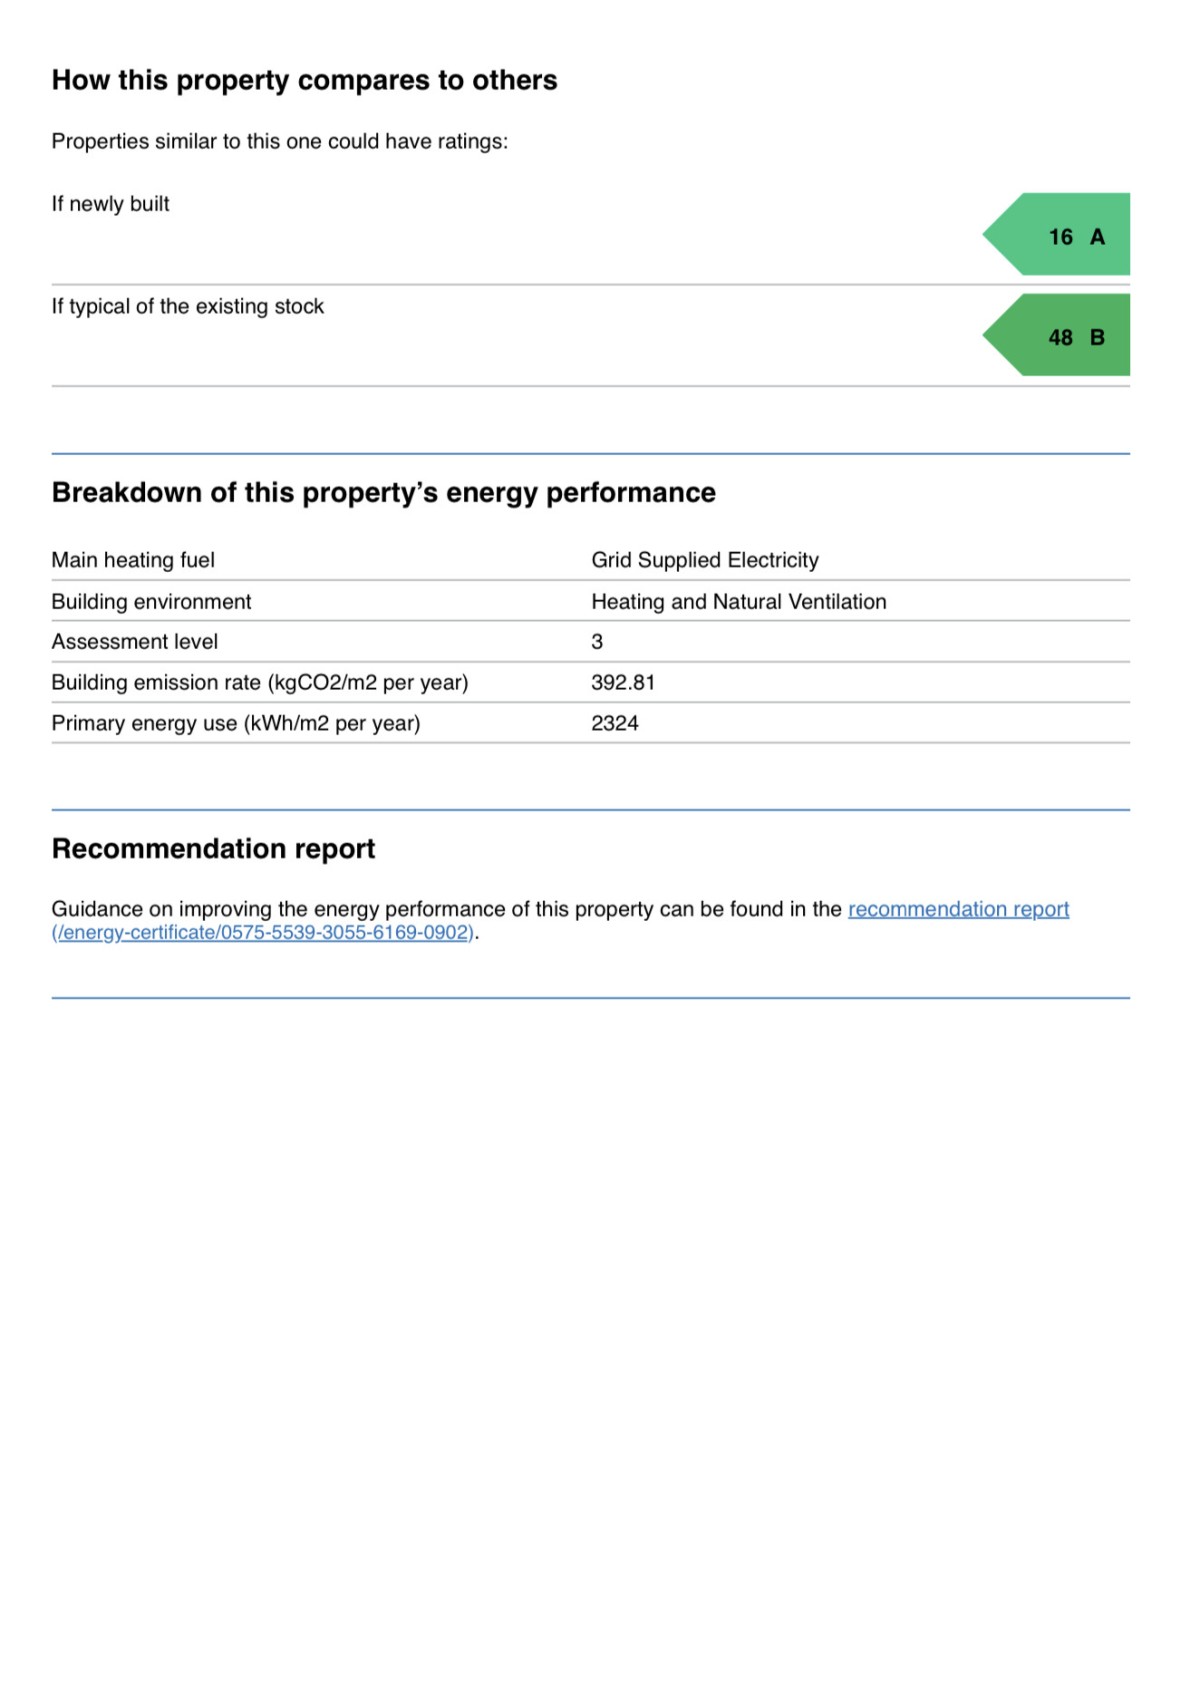The width and height of the screenshot is (1200, 1706).
Task: Click the 'Guidance on improving the energy performance' sentence
Action: pyautogui.click(x=445, y=909)
